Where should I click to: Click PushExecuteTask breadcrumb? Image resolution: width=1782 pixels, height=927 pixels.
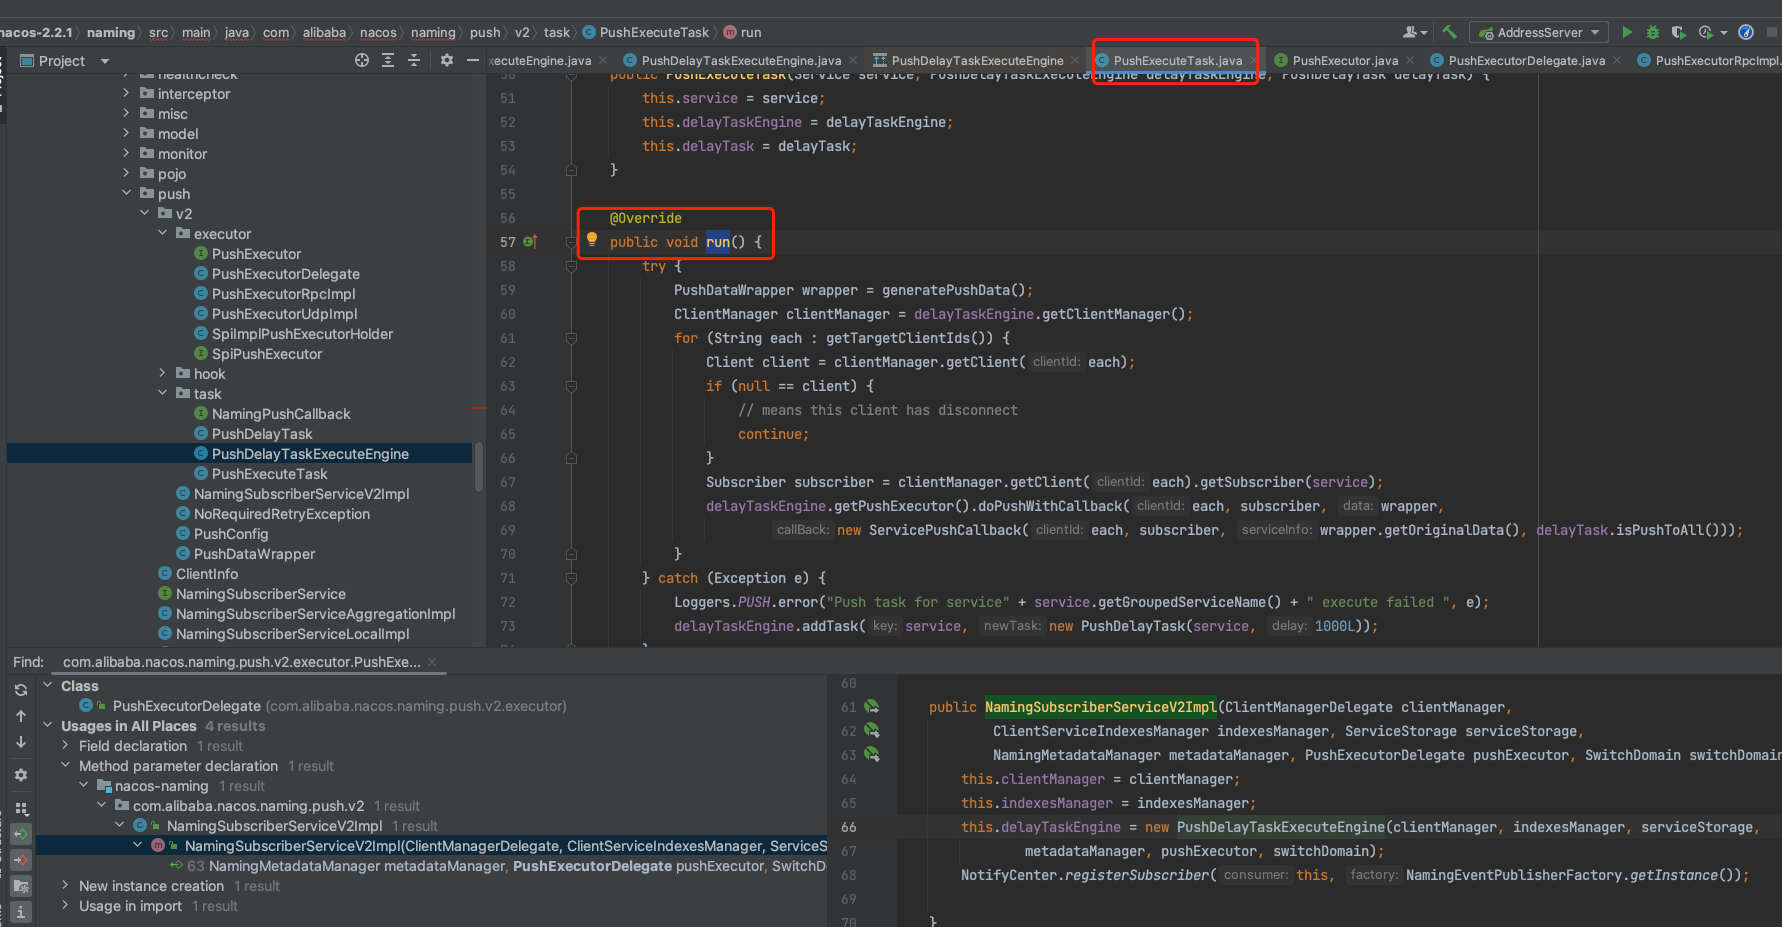tap(645, 32)
